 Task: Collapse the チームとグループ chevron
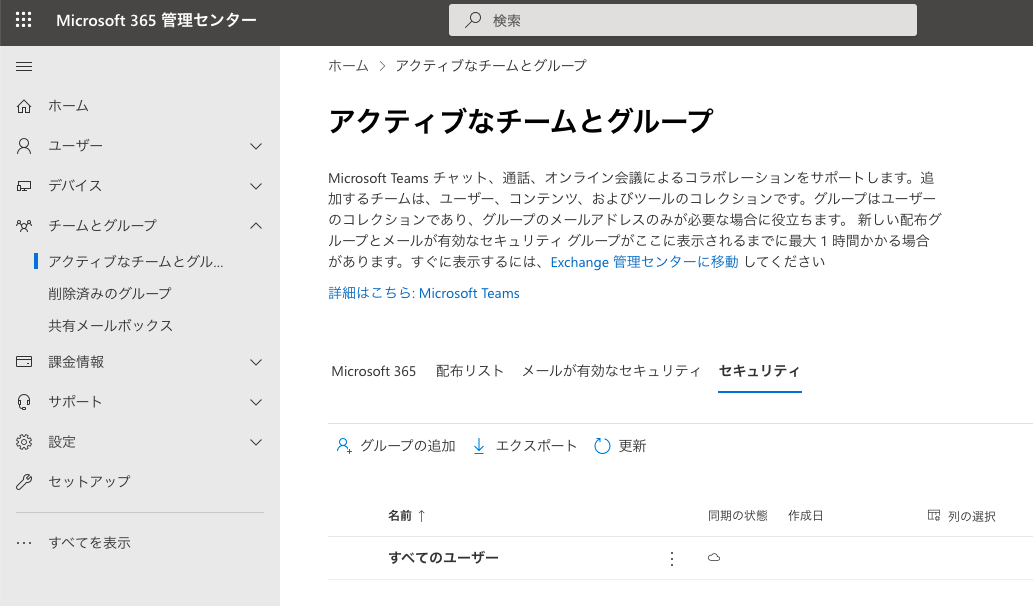256,226
